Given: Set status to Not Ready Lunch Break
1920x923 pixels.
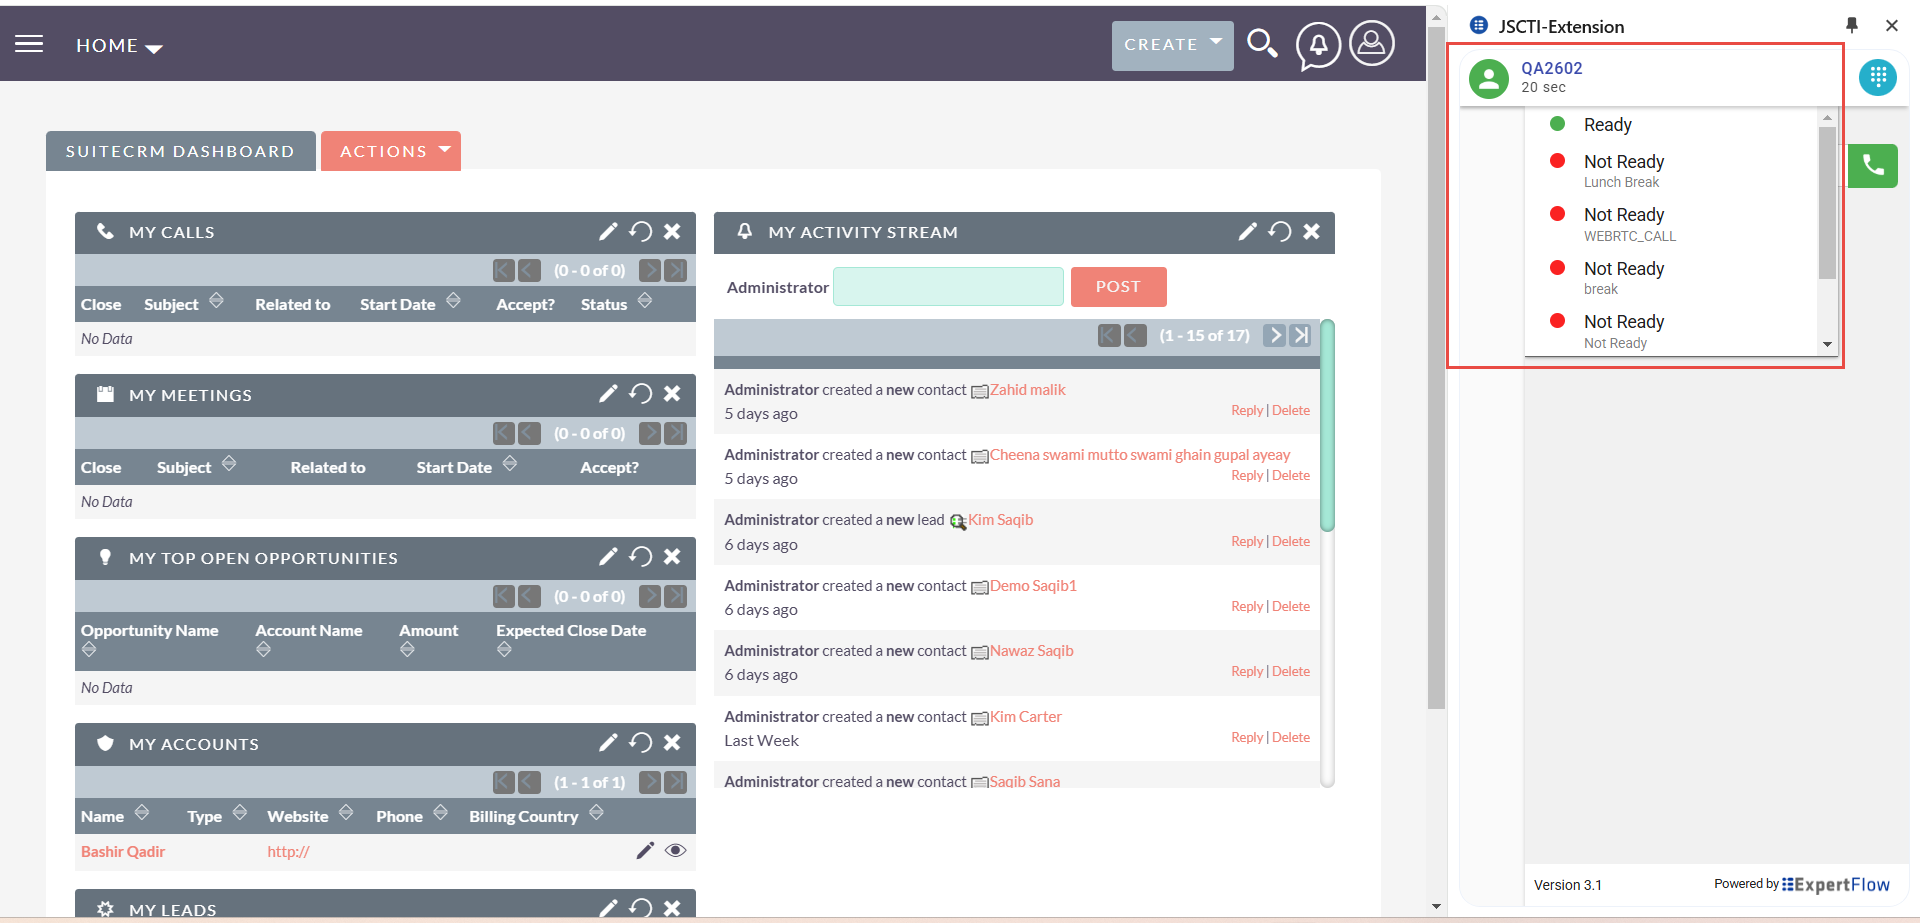Looking at the screenshot, I should [1623, 171].
